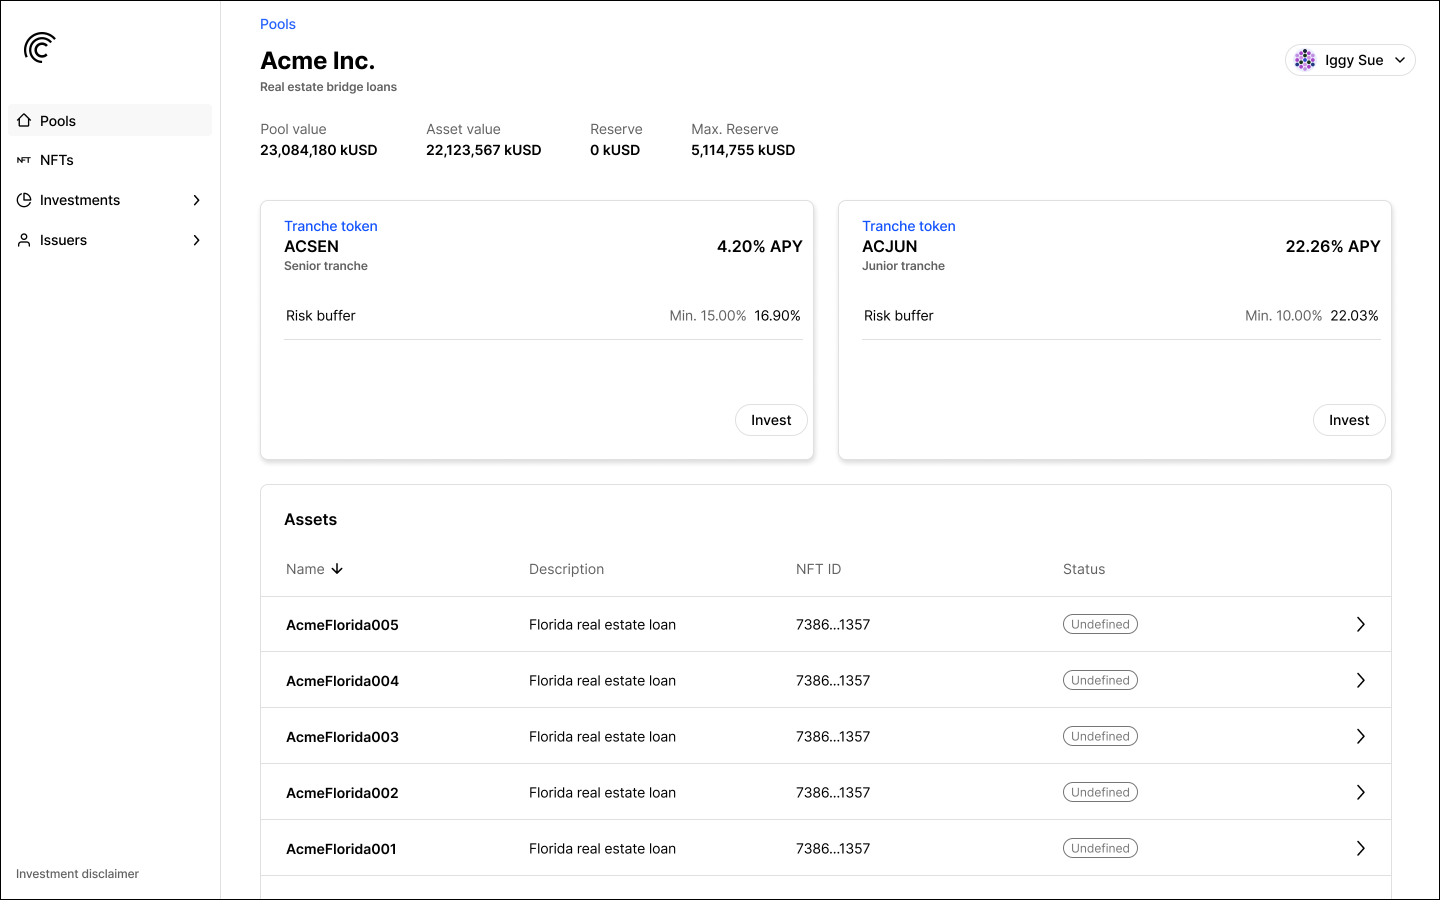This screenshot has width=1440, height=900.
Task: Click the Centrifuge logo in sidebar
Action: click(40, 47)
